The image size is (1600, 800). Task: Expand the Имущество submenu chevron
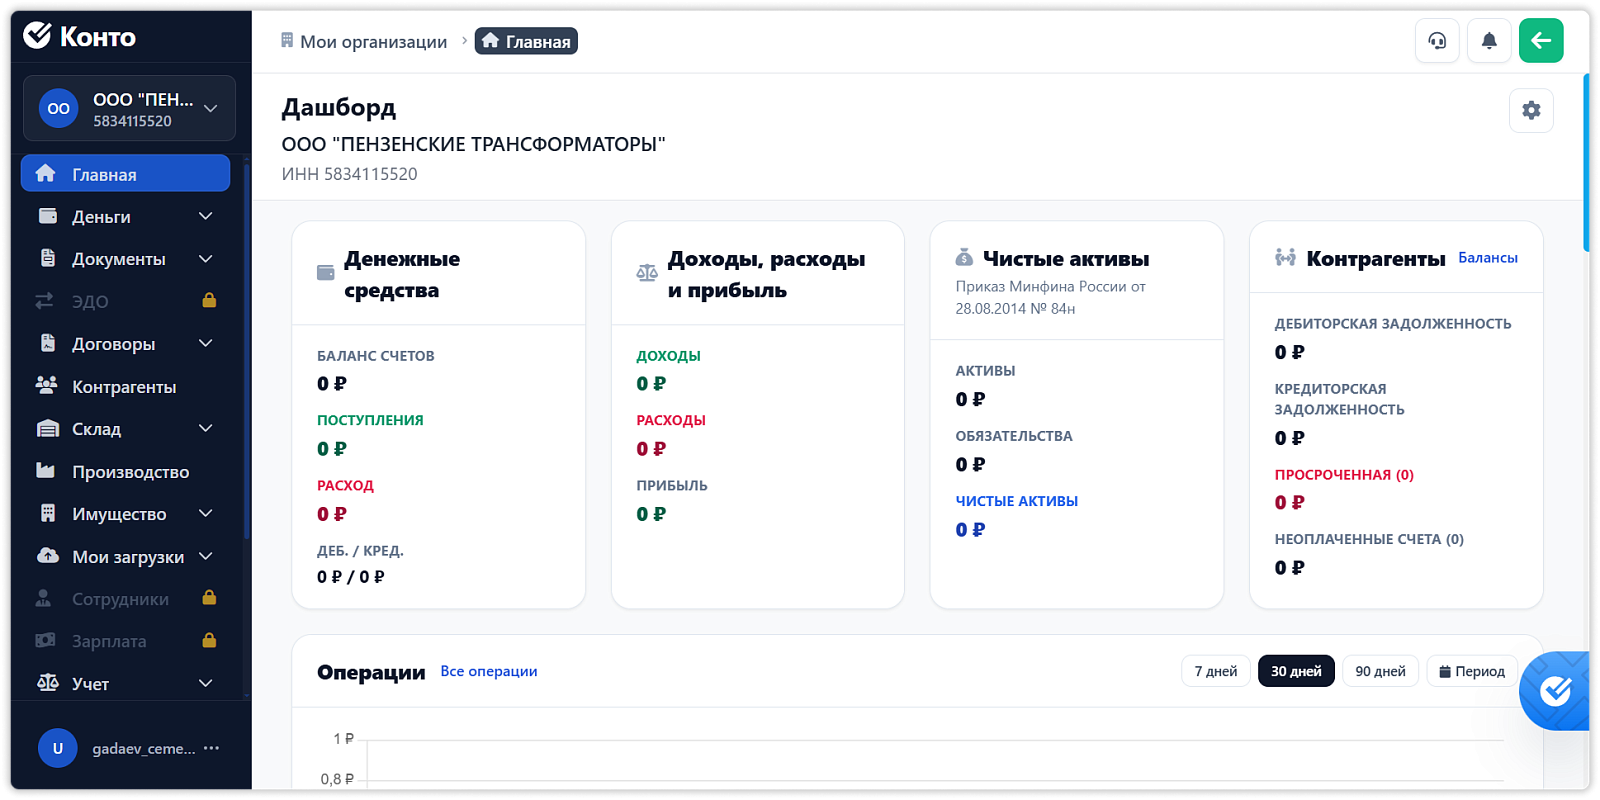click(x=205, y=513)
